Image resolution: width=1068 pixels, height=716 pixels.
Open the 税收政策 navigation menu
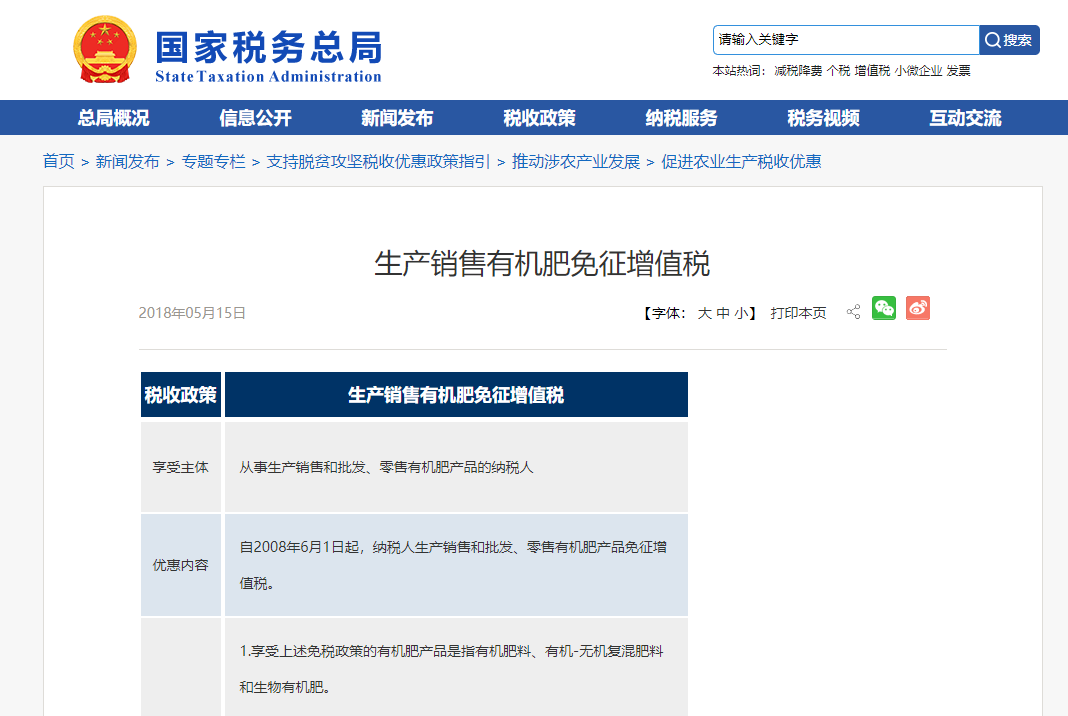coord(539,118)
